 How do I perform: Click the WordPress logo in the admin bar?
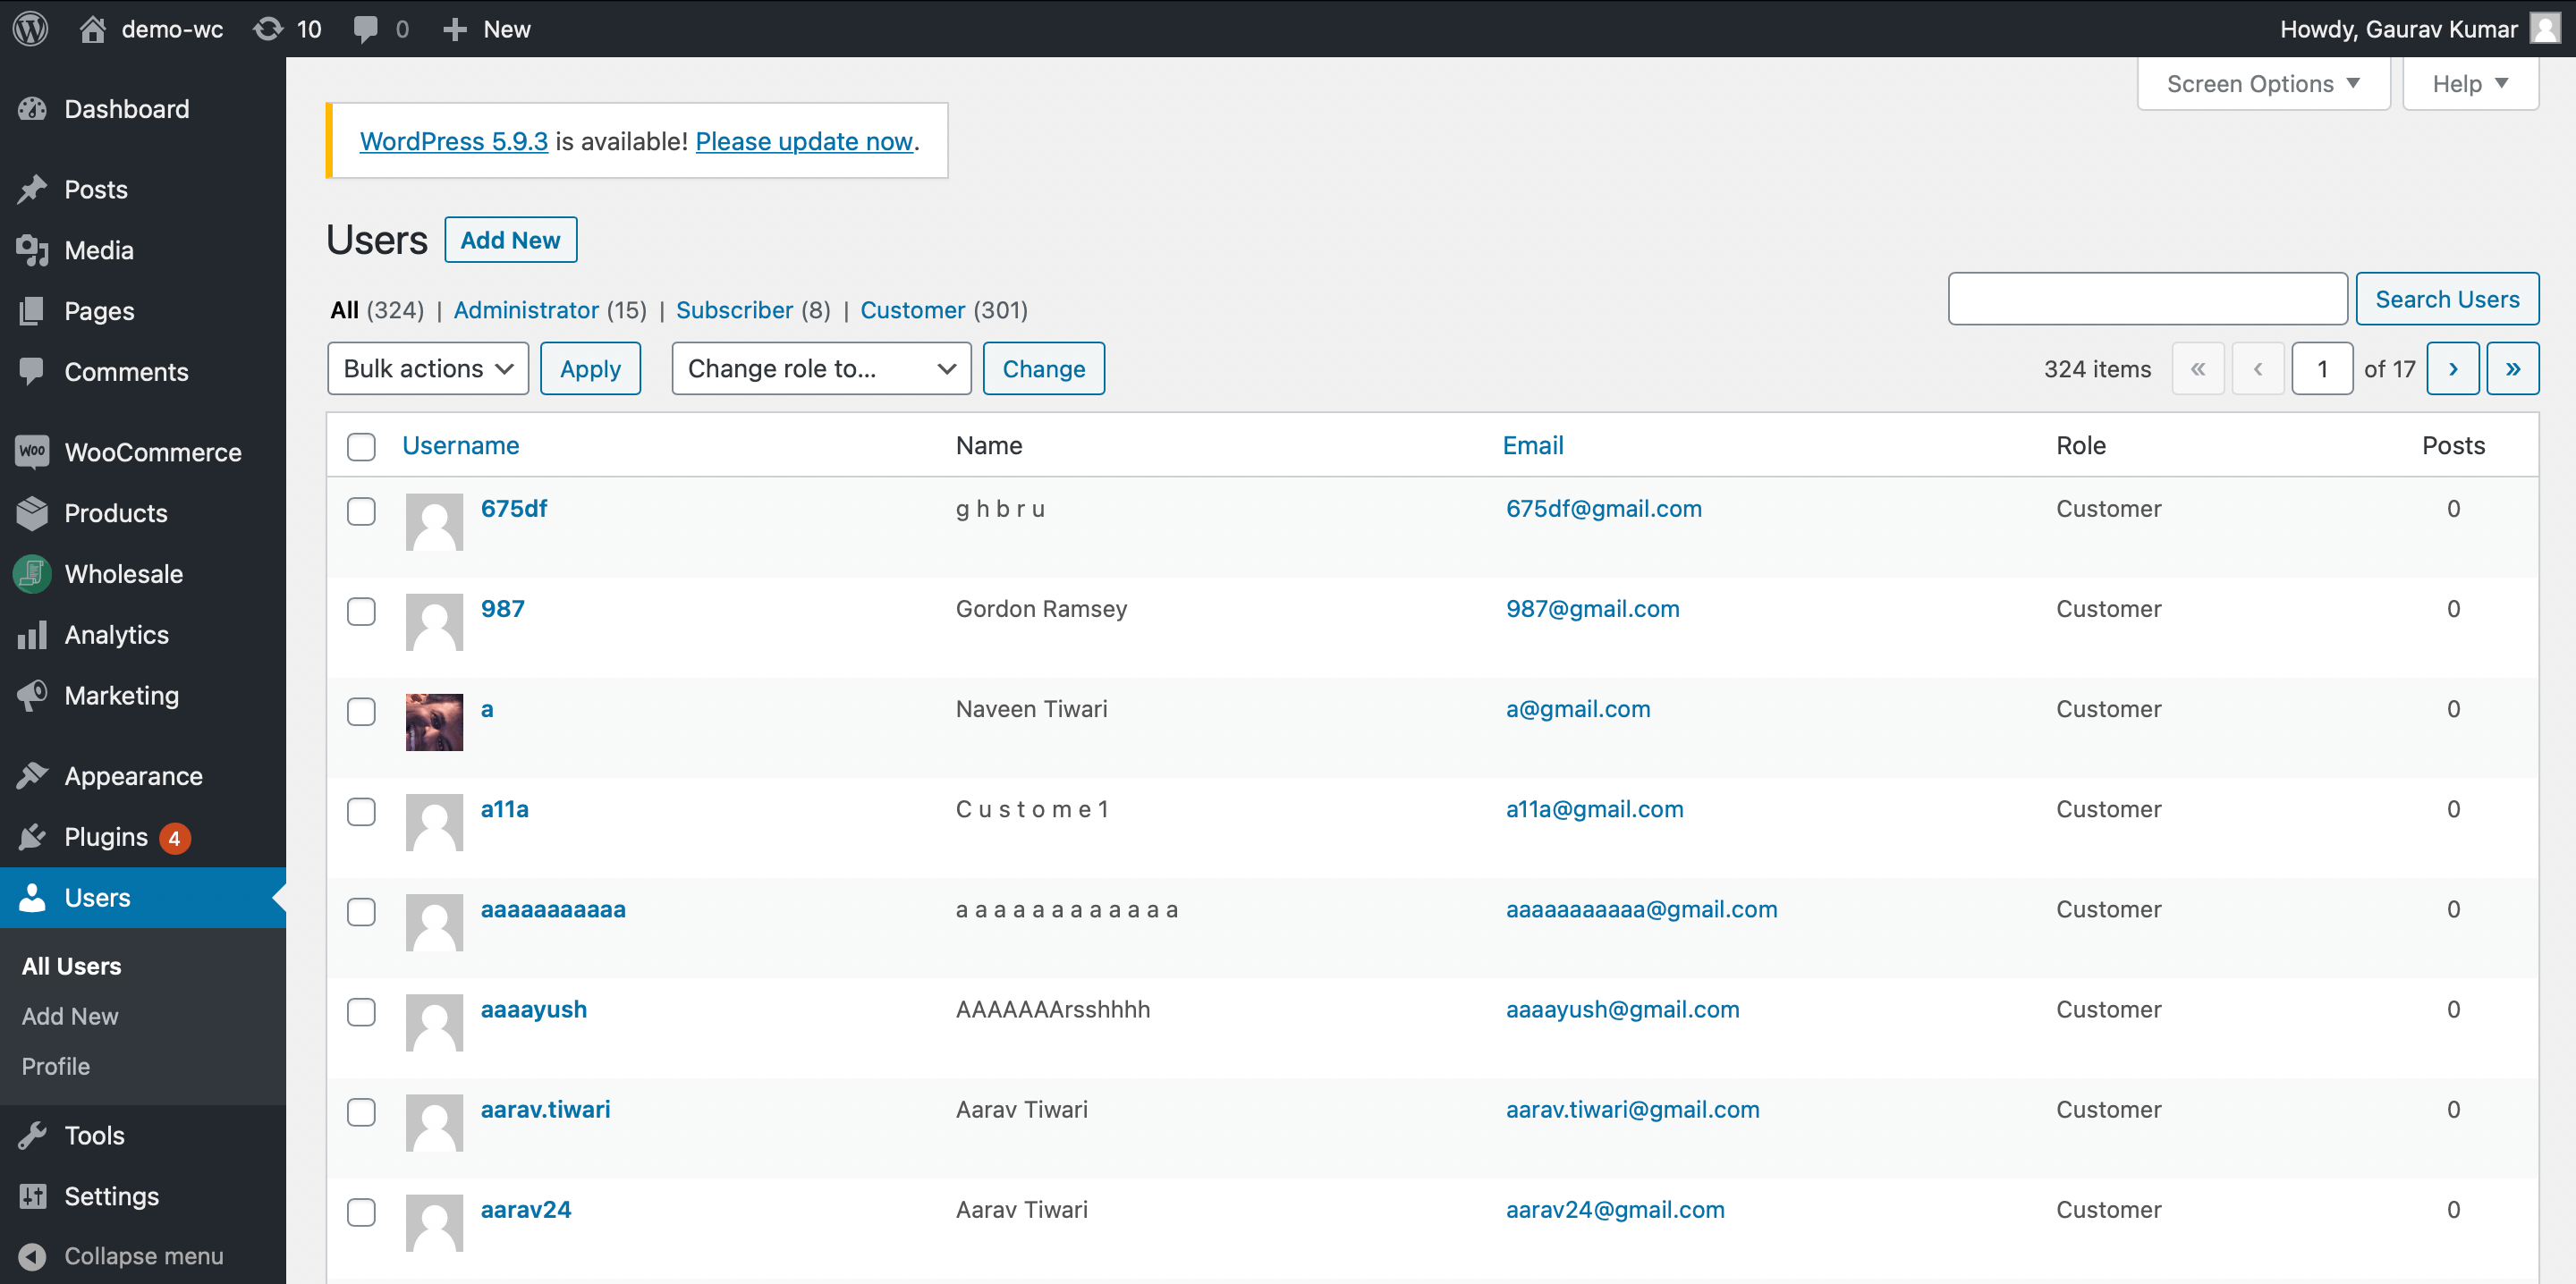pos(29,28)
